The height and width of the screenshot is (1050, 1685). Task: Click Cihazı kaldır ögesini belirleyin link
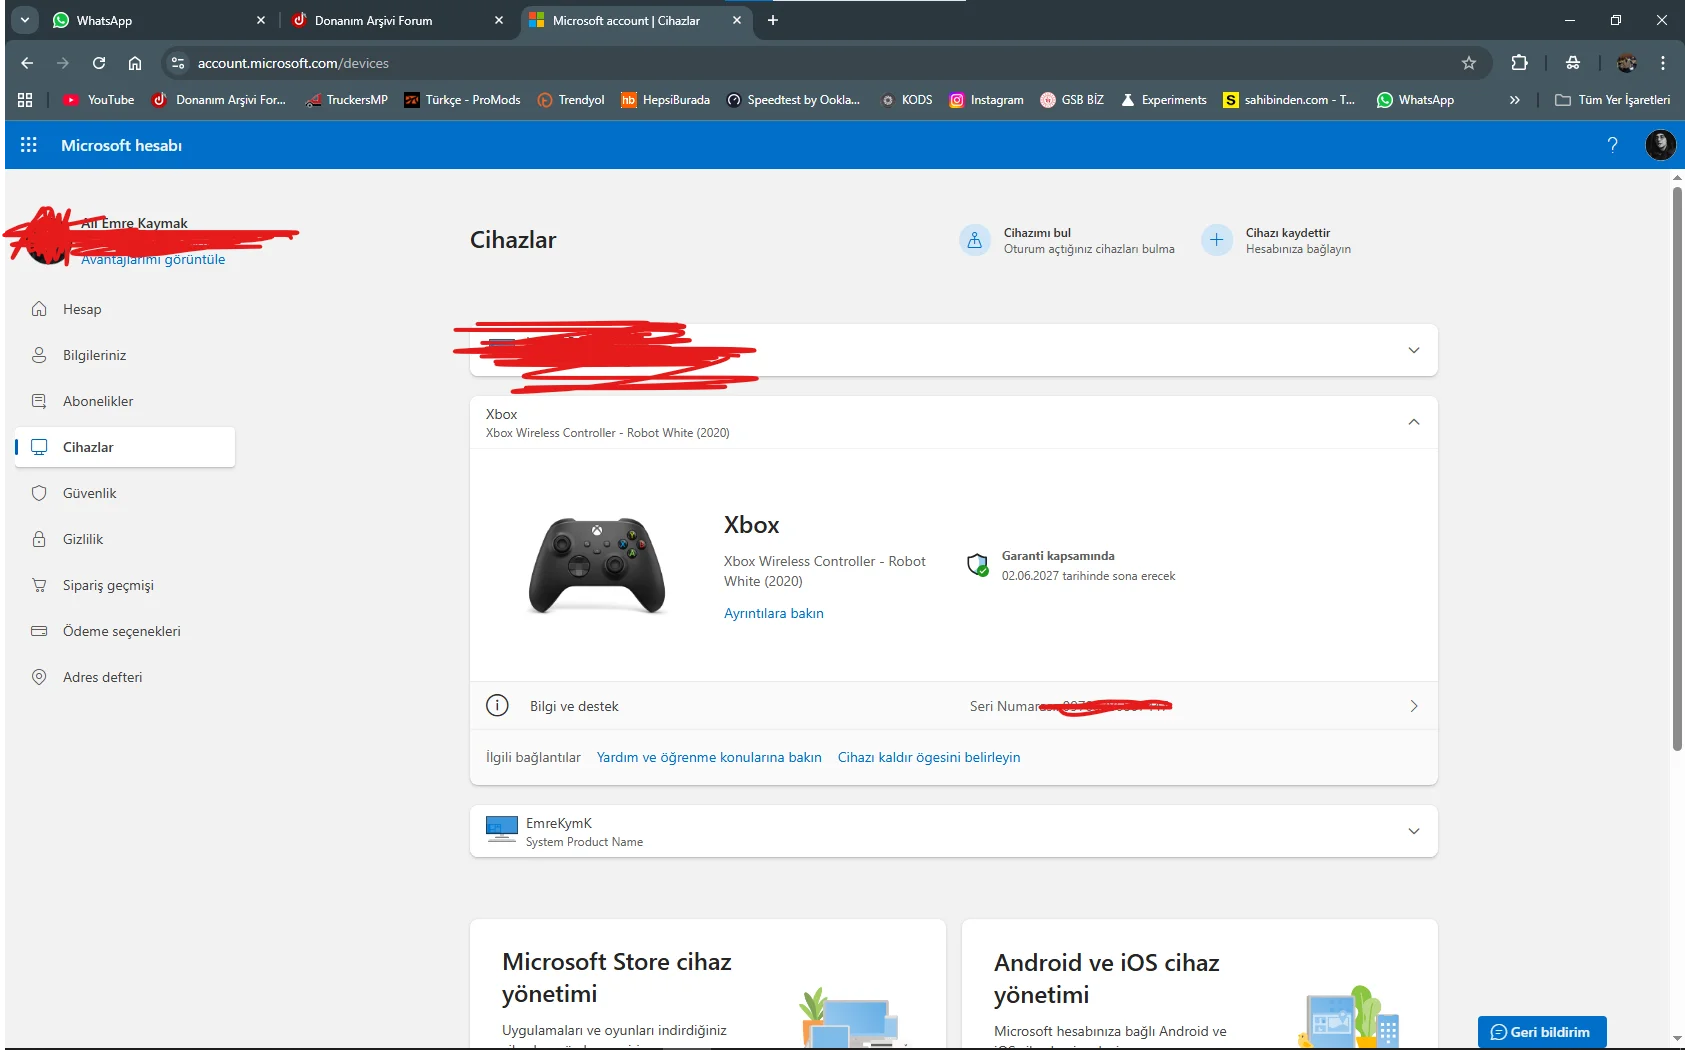929,757
